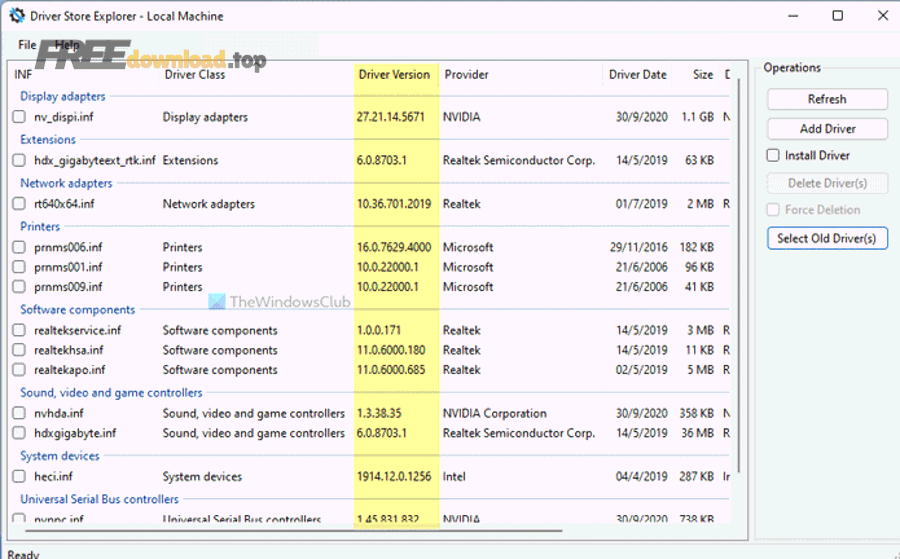Viewport: 900px width, 559px height.
Task: Click the horizontal scrollbar of driver list
Action: tap(294, 531)
